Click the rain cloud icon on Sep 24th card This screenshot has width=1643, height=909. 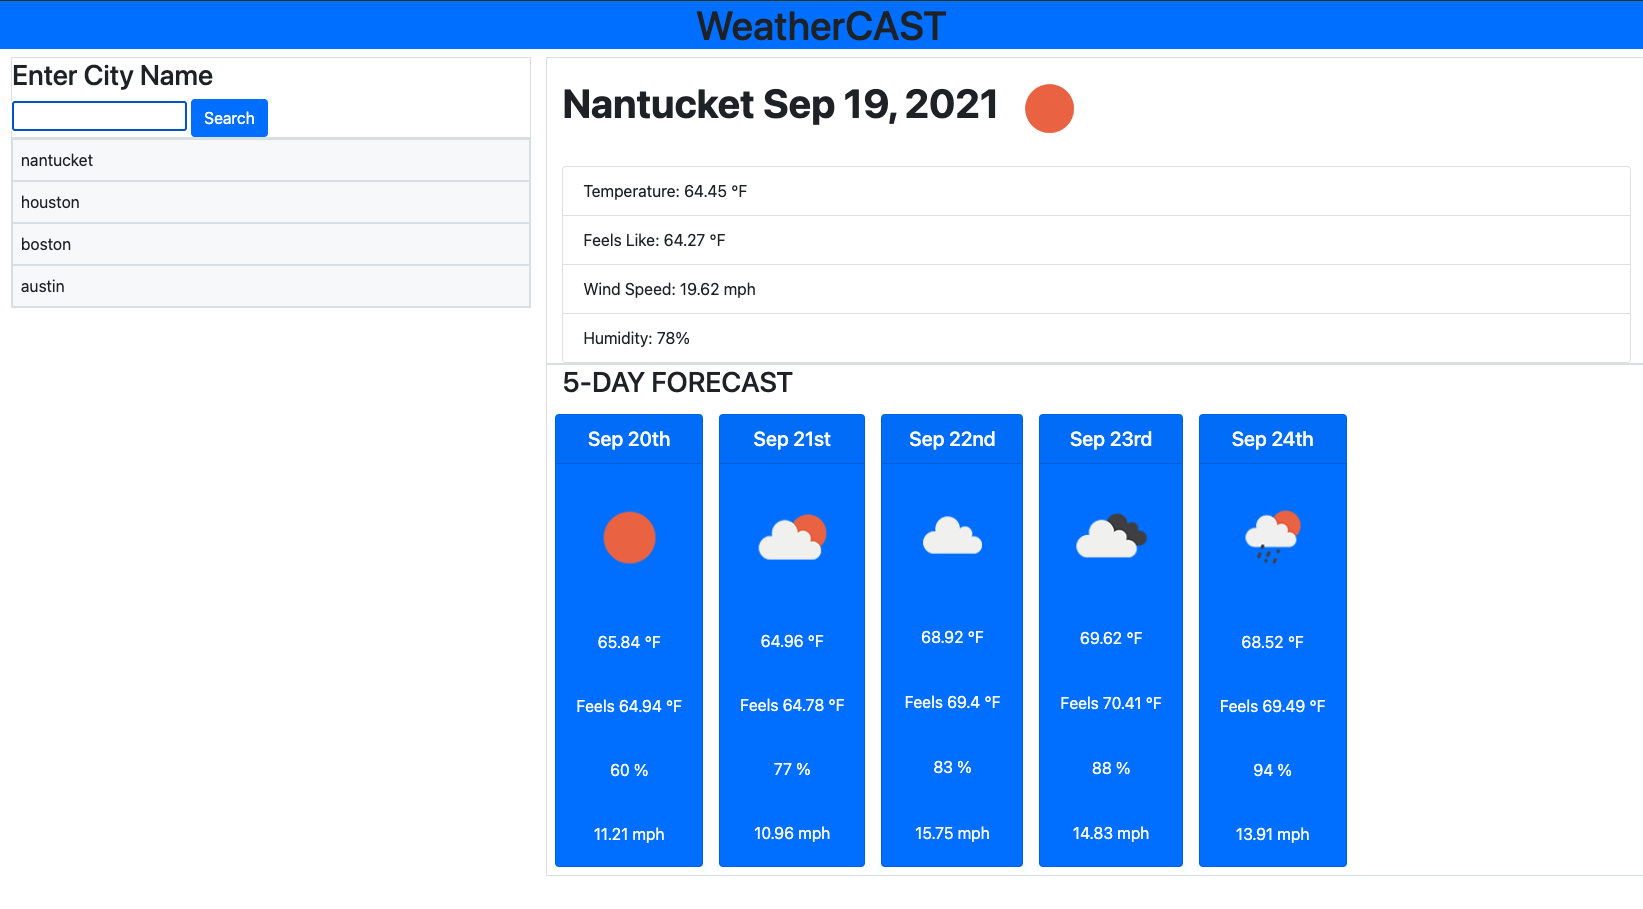pos(1272,540)
